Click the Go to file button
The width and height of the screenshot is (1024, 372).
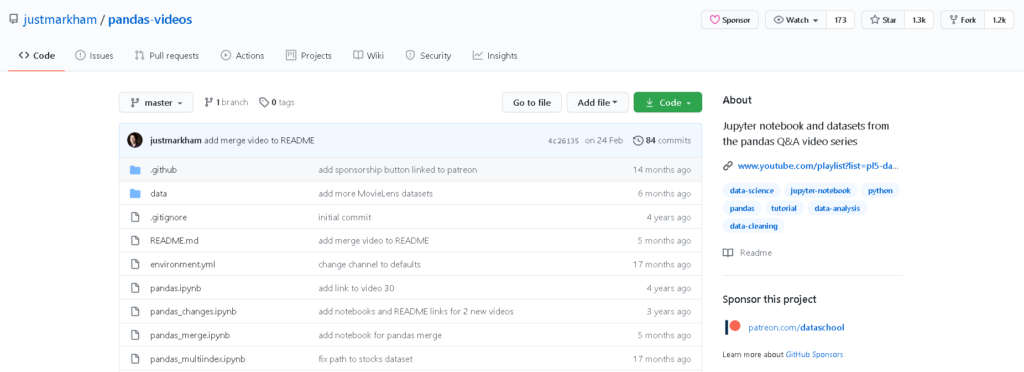(x=532, y=102)
